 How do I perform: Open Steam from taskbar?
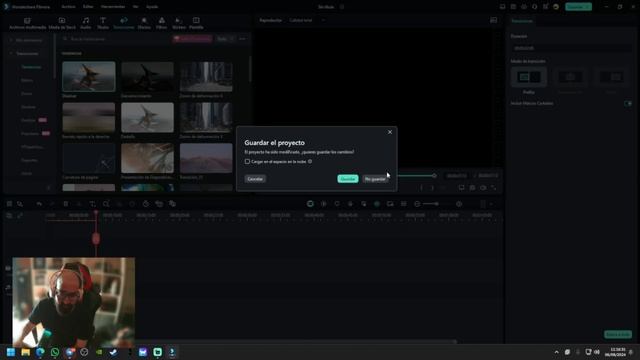[x=113, y=352]
